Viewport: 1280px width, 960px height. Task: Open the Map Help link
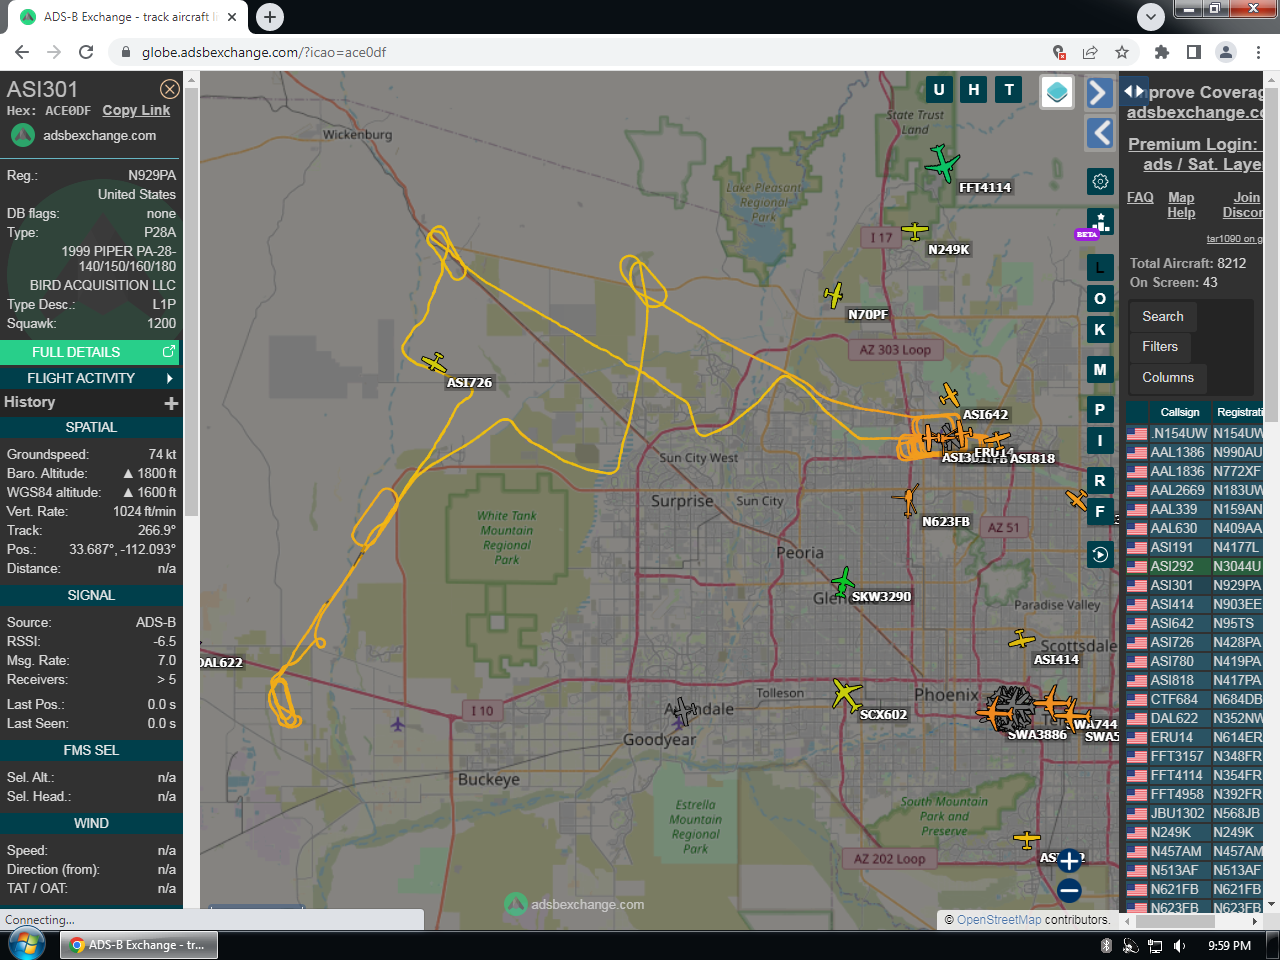click(1181, 205)
